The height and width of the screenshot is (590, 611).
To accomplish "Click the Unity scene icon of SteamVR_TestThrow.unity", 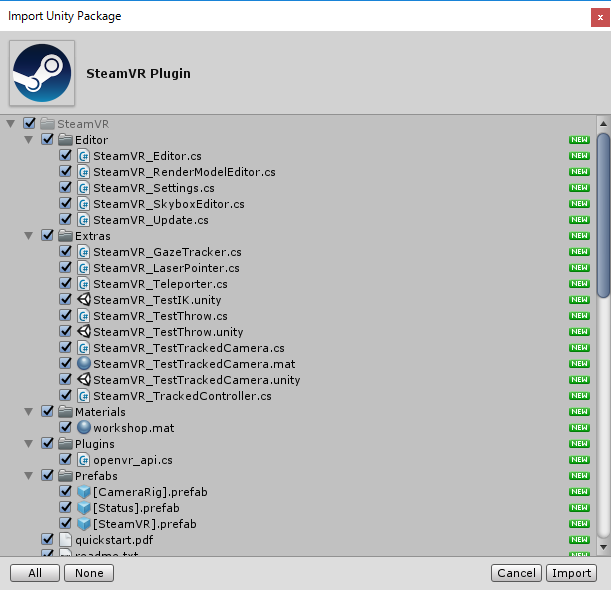I will [83, 331].
